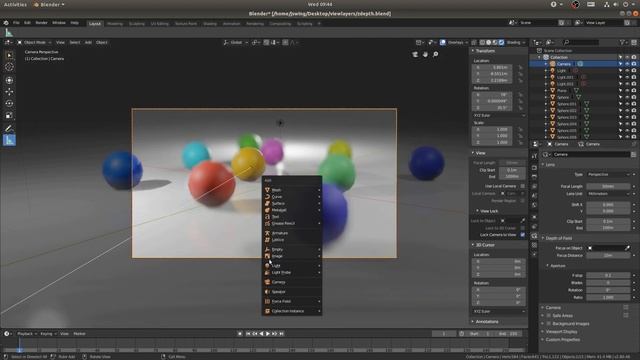
Task: Open the Render menu in top bar
Action: click(41, 23)
